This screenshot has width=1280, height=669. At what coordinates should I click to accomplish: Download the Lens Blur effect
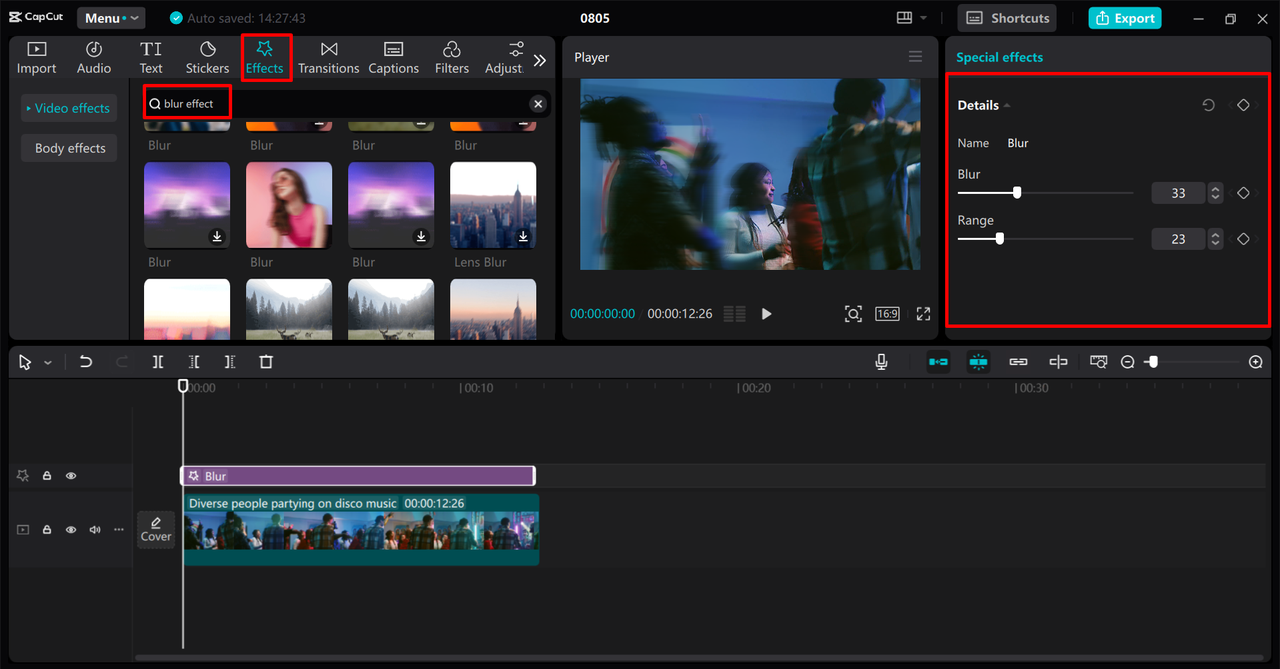coord(523,237)
